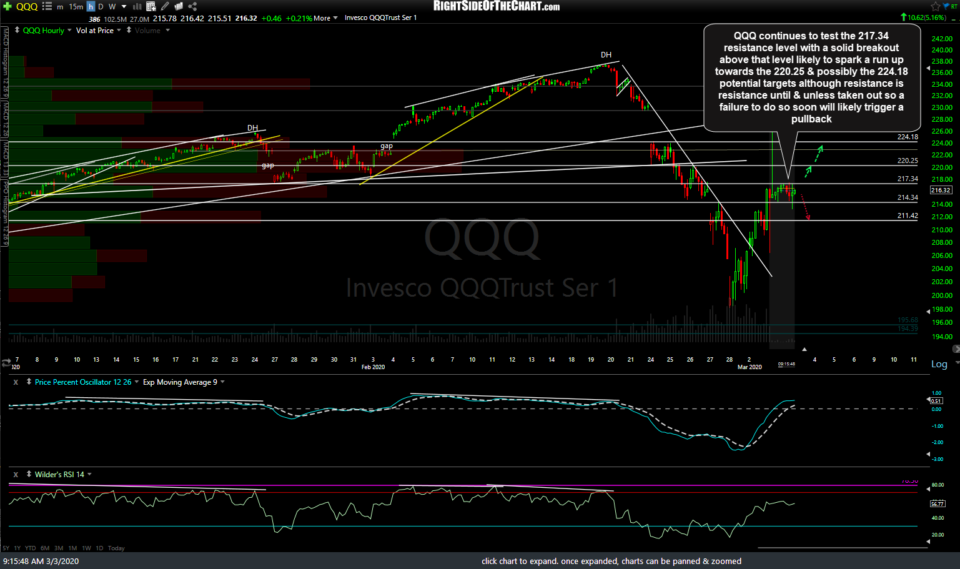Screen dimensions: 960x569
Task: Switch to the Daily 'D' timeframe
Action: [x=101, y=7]
